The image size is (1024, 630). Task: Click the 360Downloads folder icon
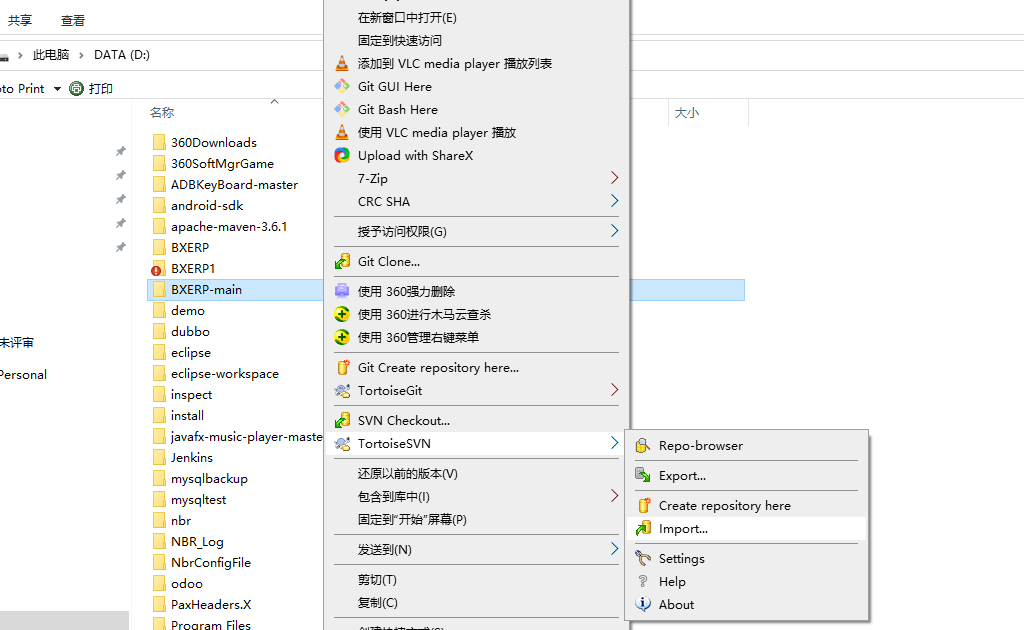[x=159, y=142]
